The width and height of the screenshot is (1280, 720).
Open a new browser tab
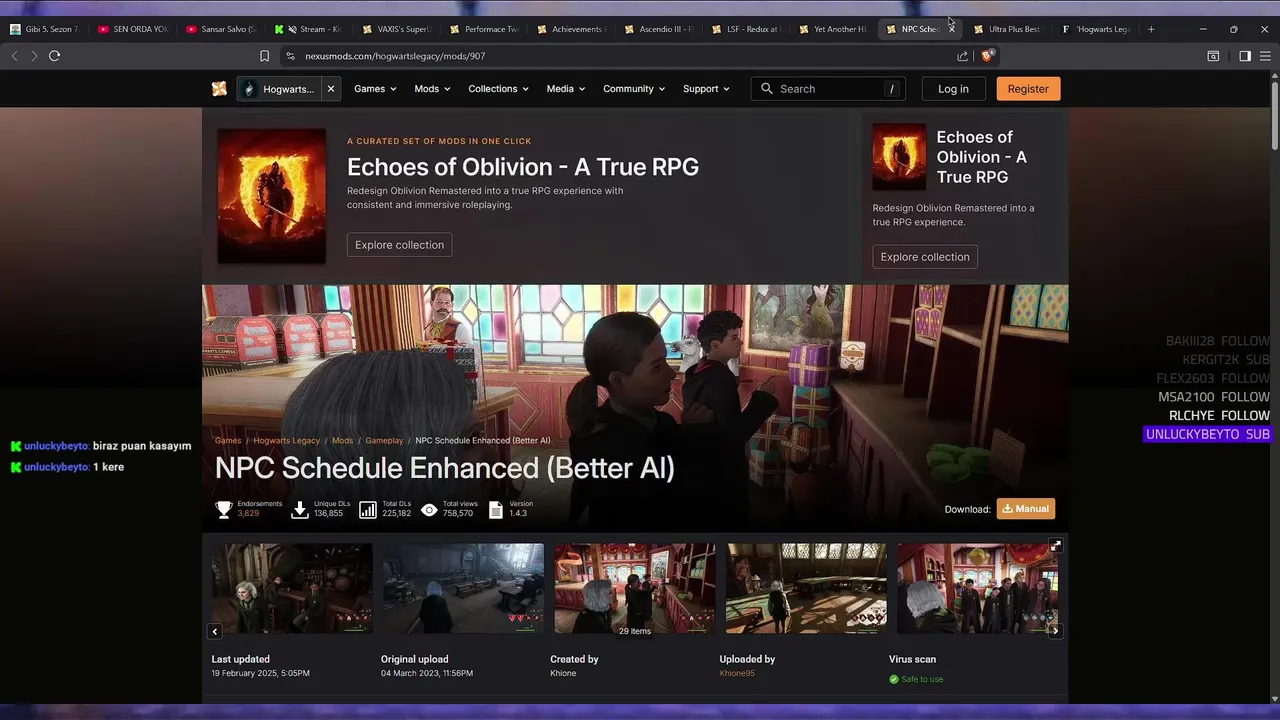pyautogui.click(x=1151, y=29)
